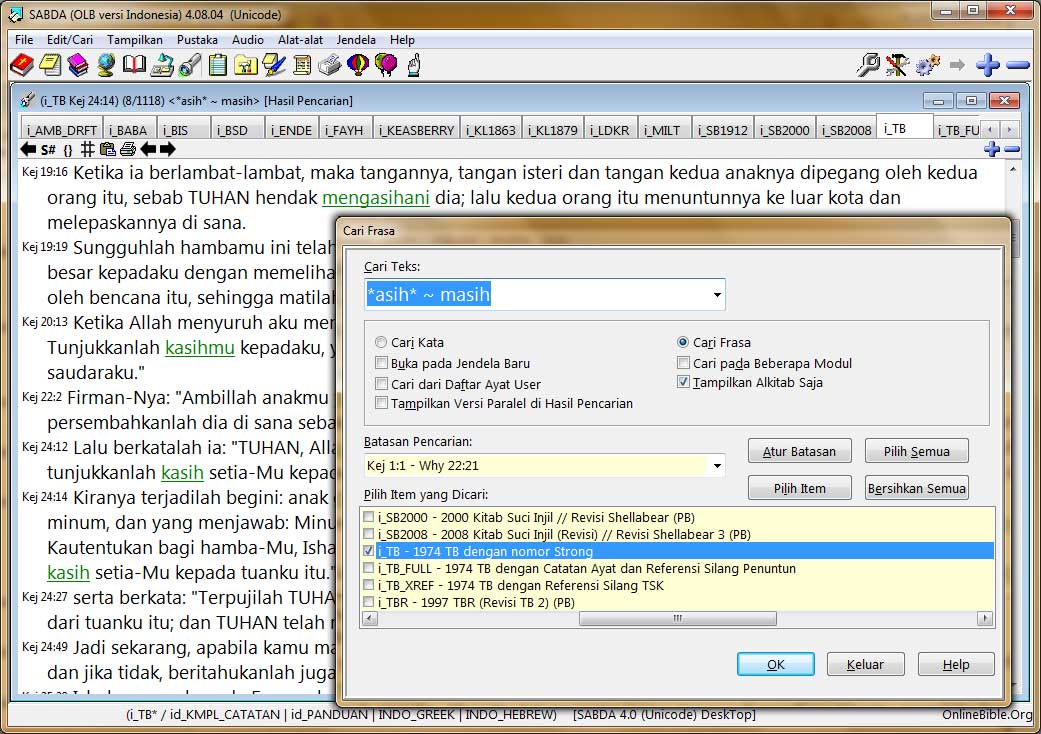1041x734 pixels.
Task: Open the yellow folder with tools icon
Action: click(246, 65)
